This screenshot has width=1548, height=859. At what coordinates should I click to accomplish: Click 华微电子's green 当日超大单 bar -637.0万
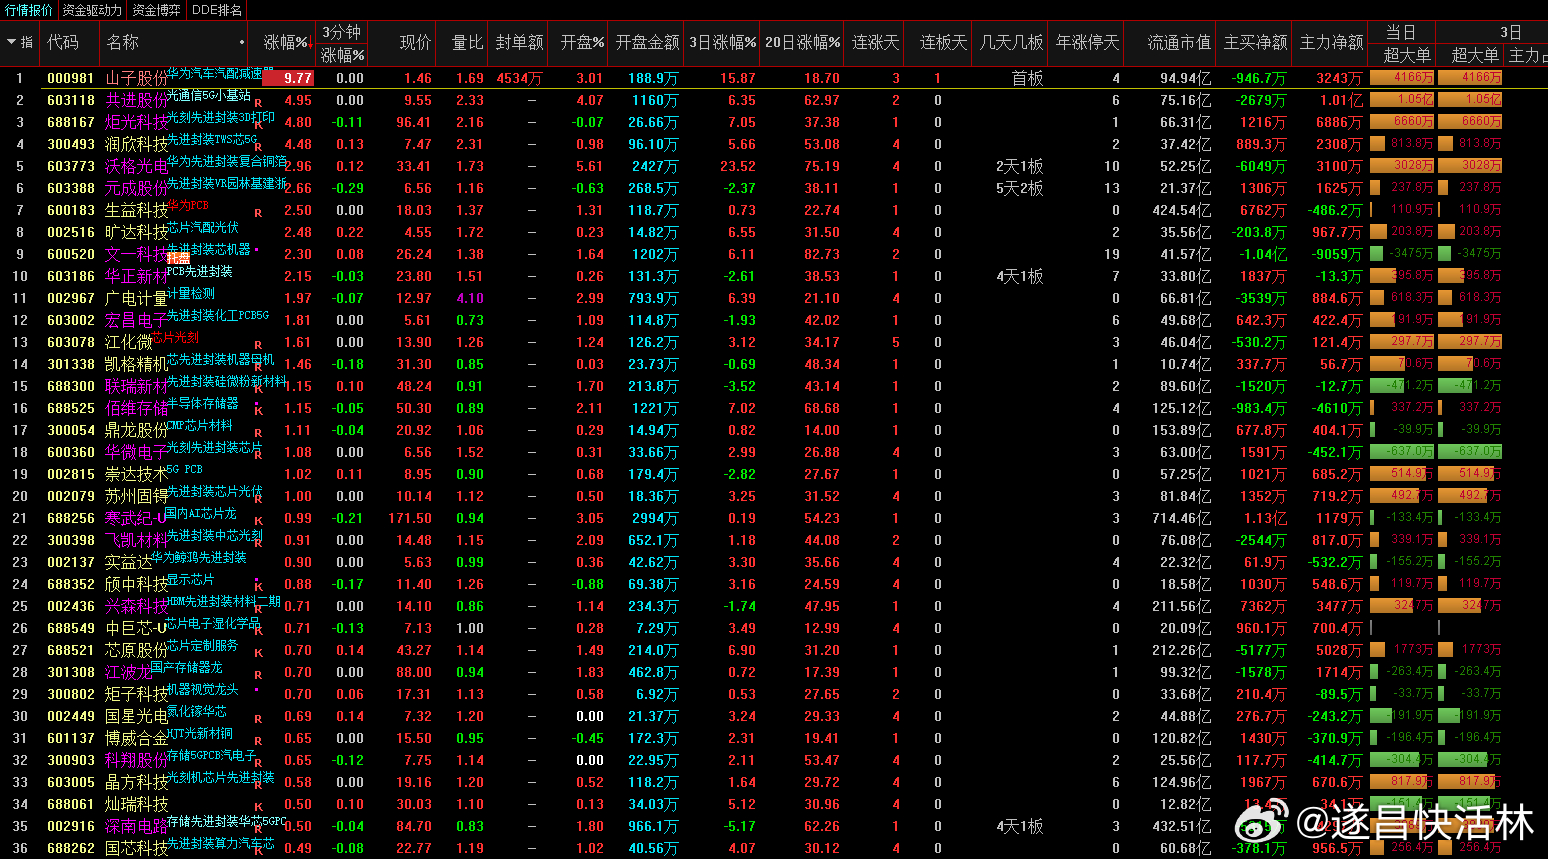[x=1402, y=451]
